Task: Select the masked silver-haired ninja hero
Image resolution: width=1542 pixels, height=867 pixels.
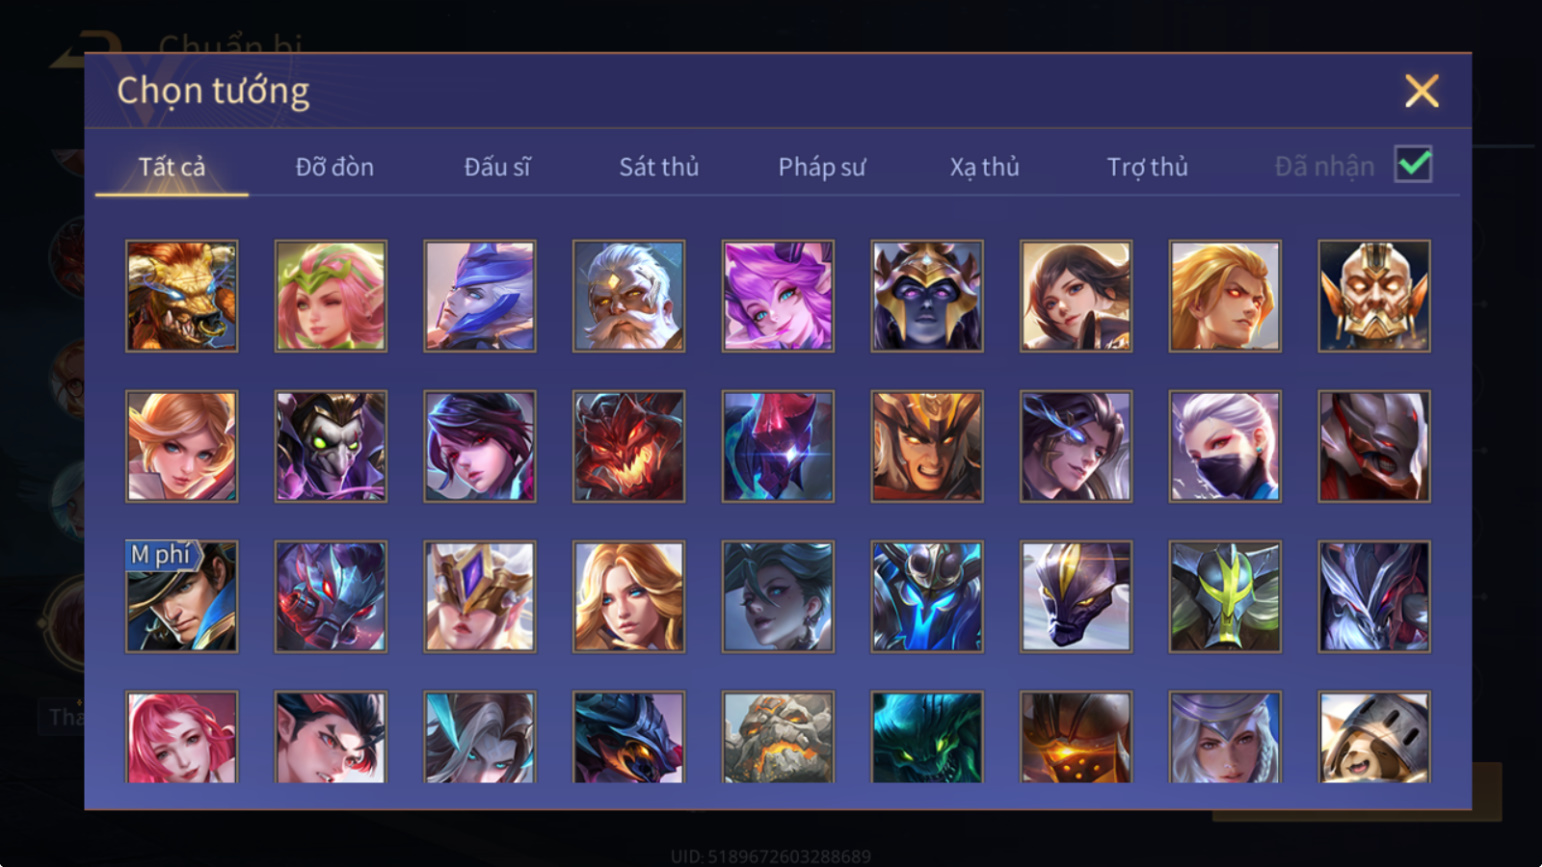Action: point(1225,446)
